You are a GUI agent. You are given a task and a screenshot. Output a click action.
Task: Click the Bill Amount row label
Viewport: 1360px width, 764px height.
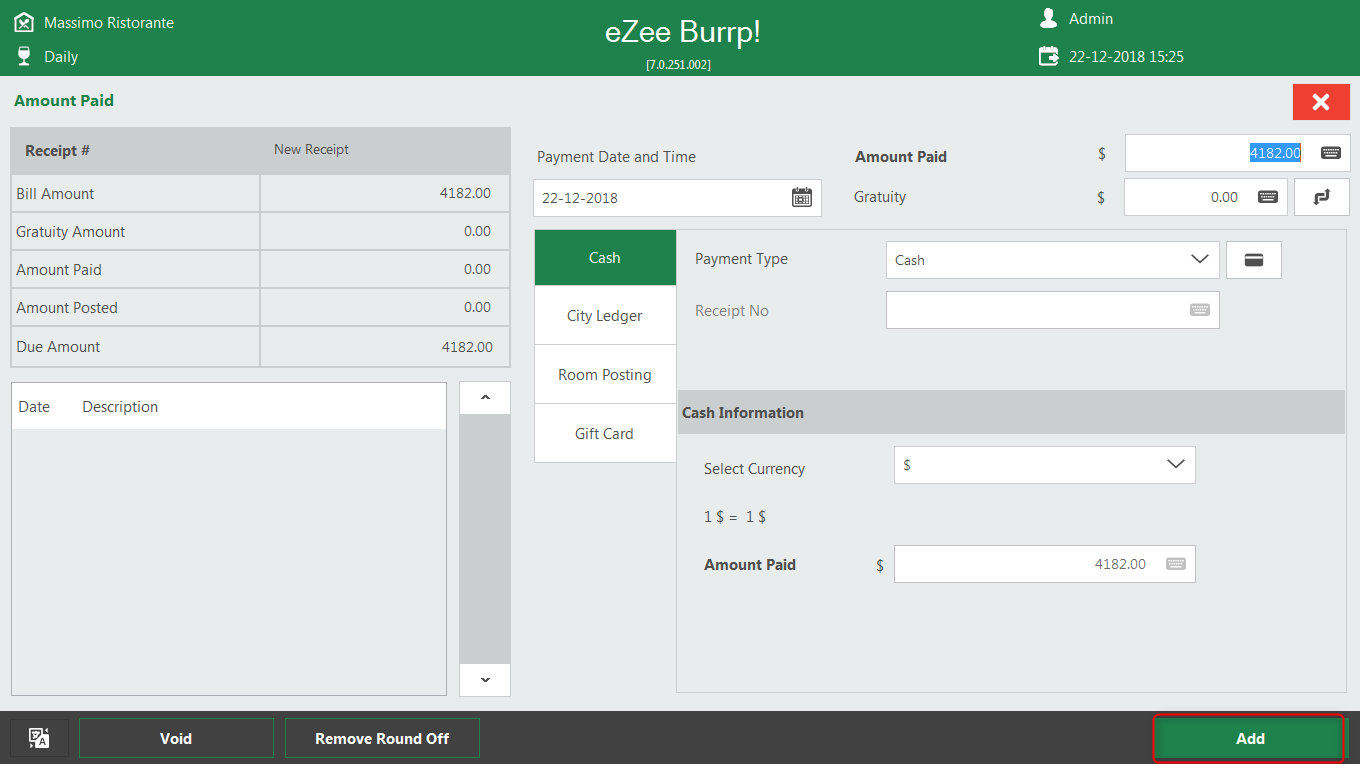pos(55,193)
